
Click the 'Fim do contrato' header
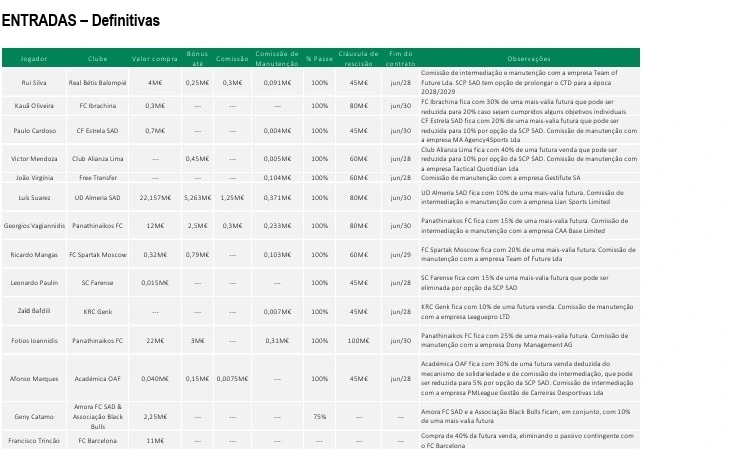pos(400,59)
